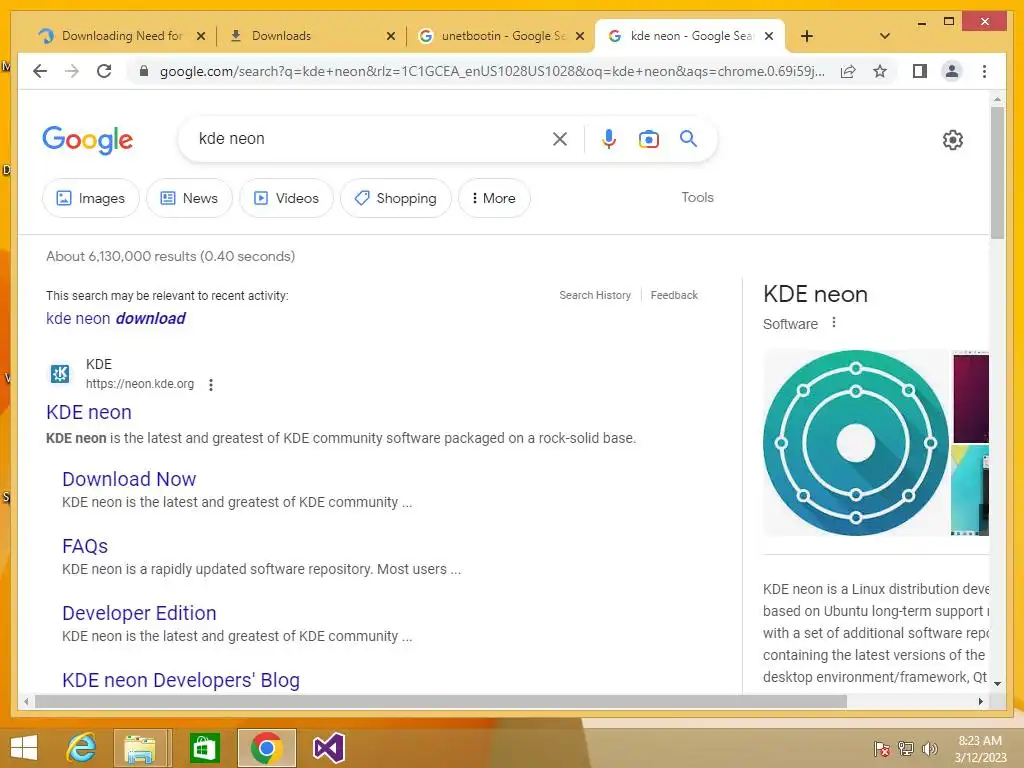1024x768 pixels.
Task: Close the kde neon Google Search tab
Action: [769, 36]
